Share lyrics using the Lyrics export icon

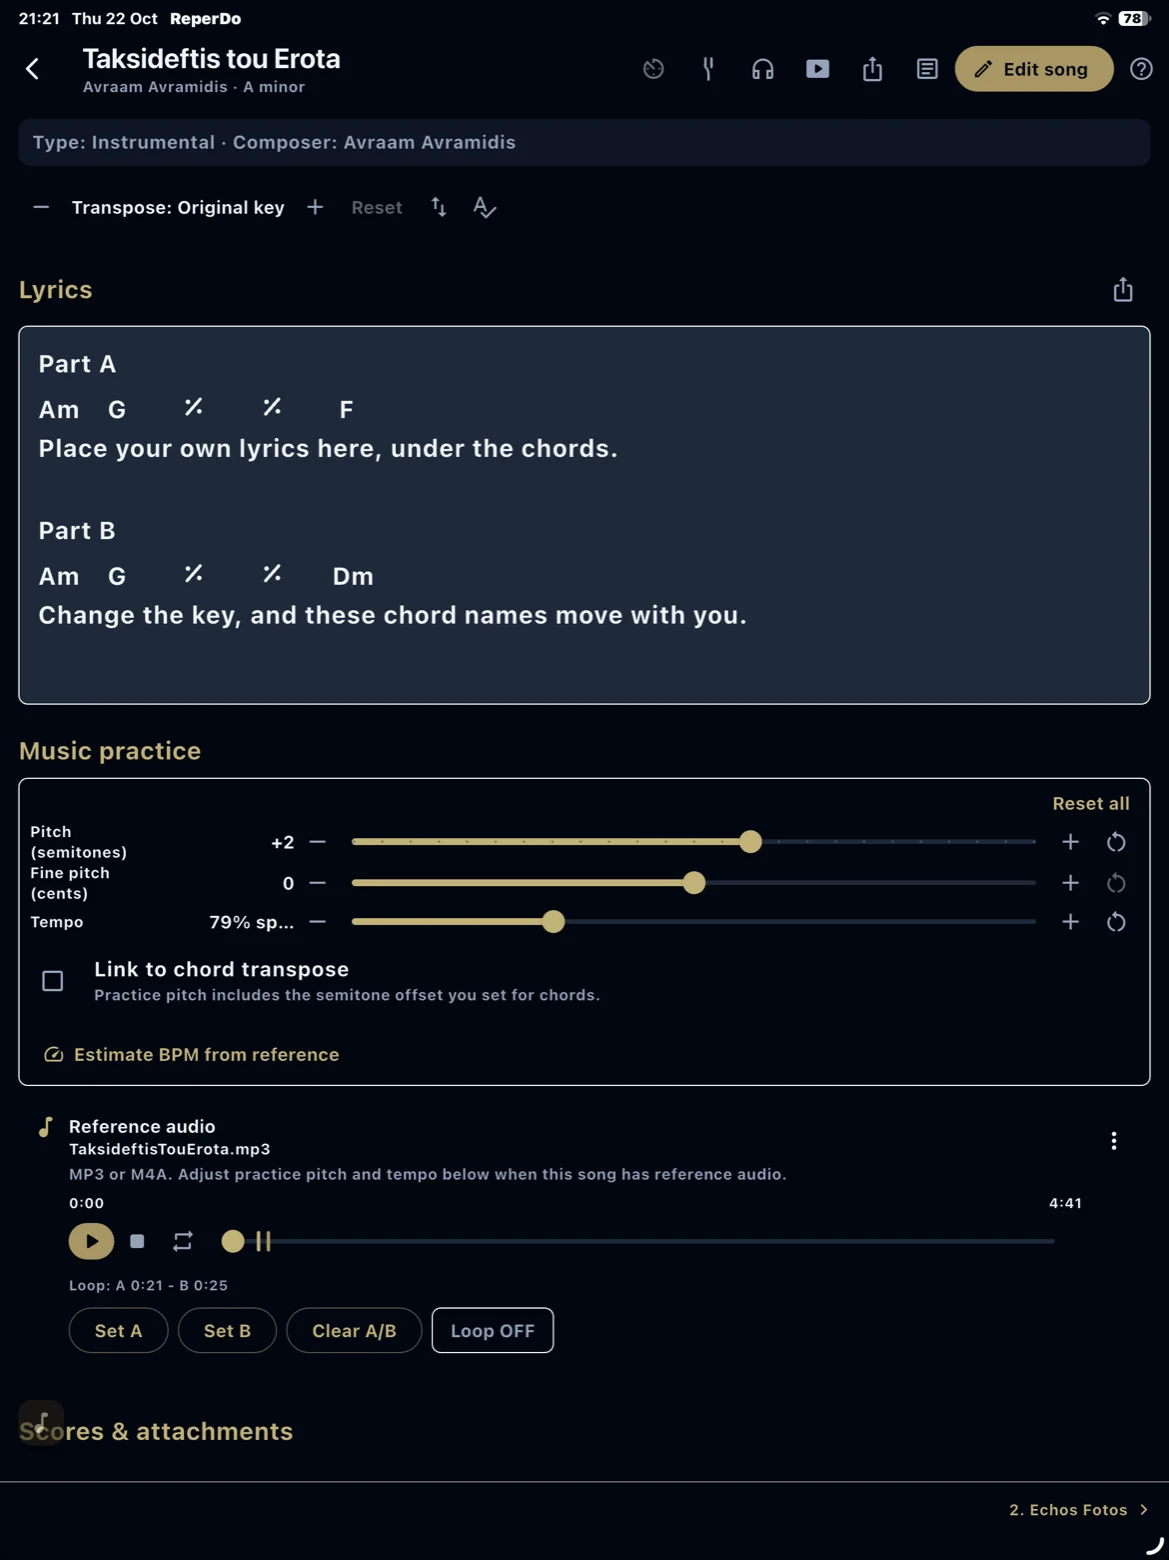(1123, 289)
